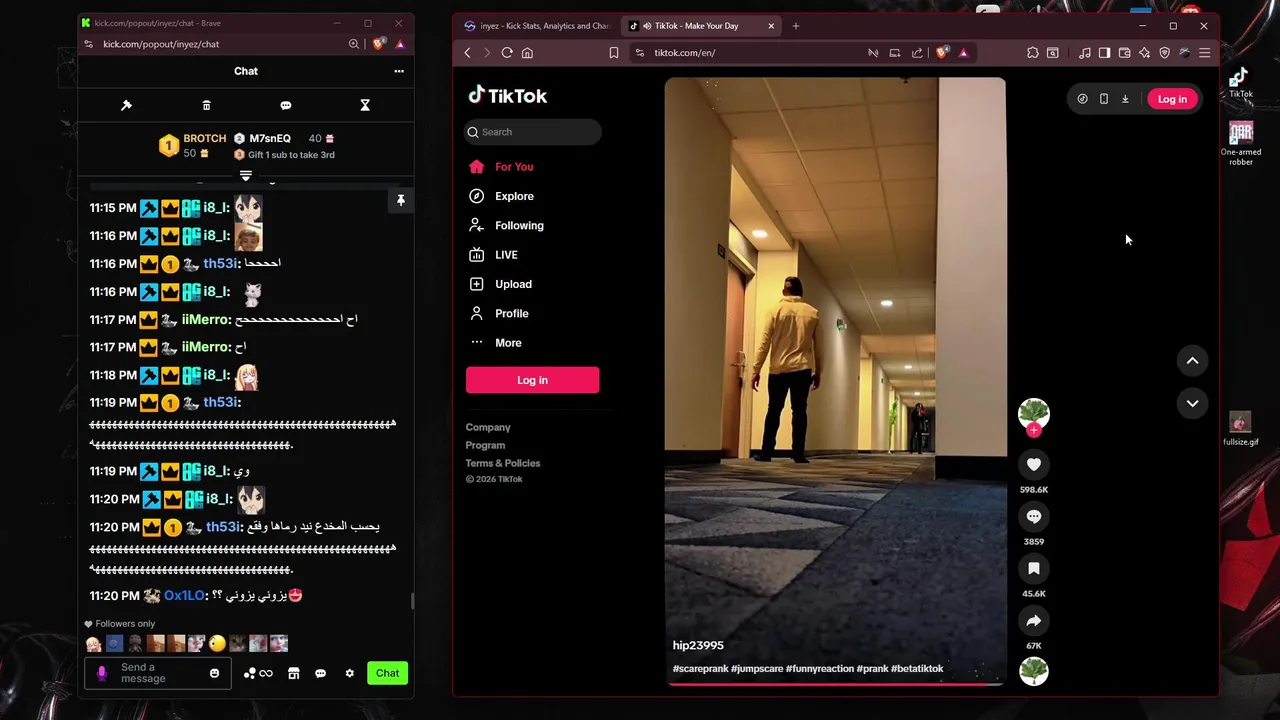The image size is (1280, 720).
Task: Like the video with the heart icon
Action: click(x=1034, y=464)
